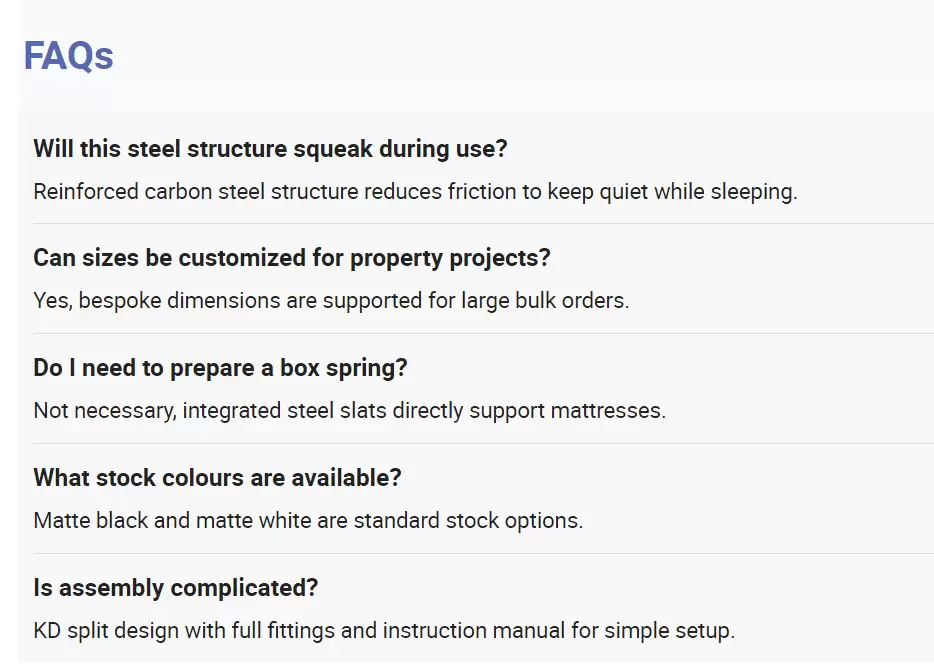Click the bespoke dimensions bulk orders answer
This screenshot has height=664, width=934.
[331, 301]
